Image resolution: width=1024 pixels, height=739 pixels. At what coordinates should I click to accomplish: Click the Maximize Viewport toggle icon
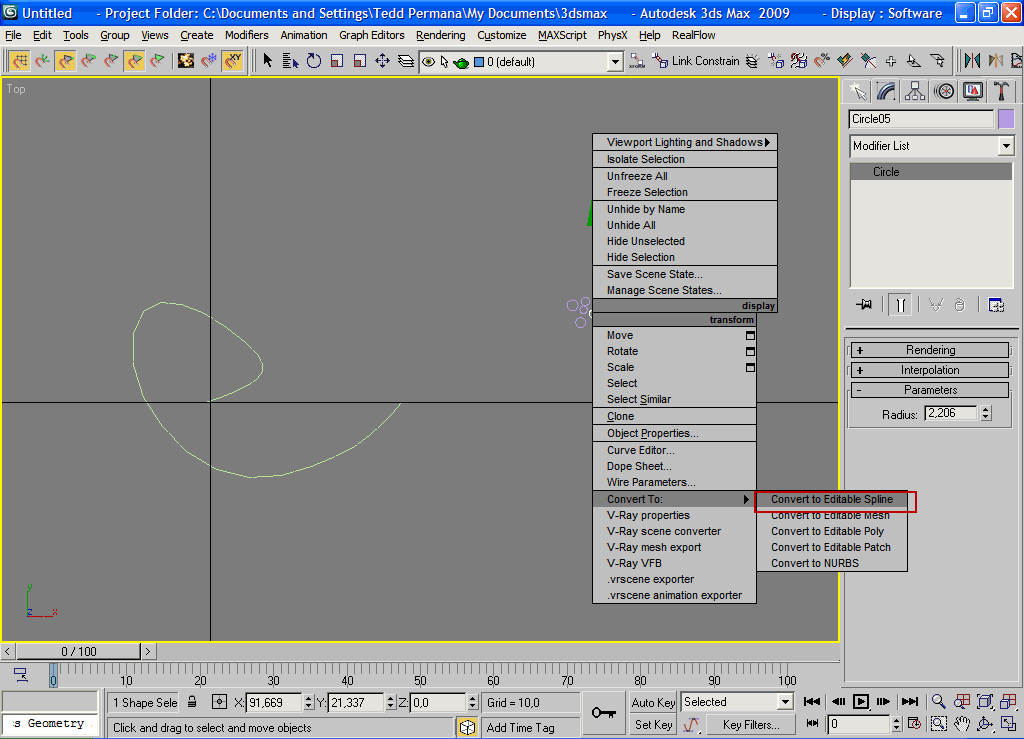click(x=1008, y=724)
